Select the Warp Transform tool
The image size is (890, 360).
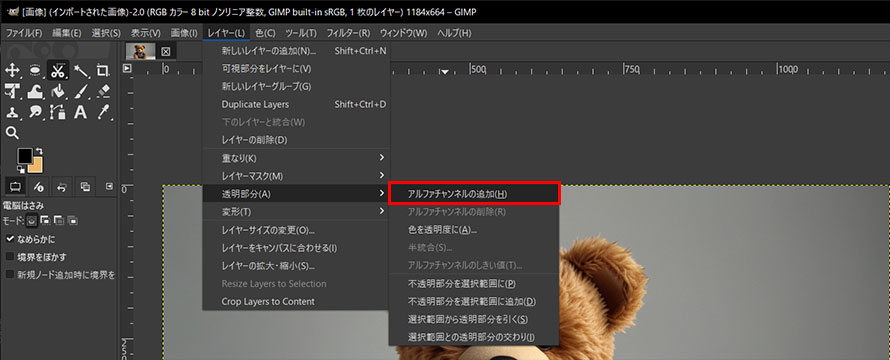pyautogui.click(x=35, y=91)
